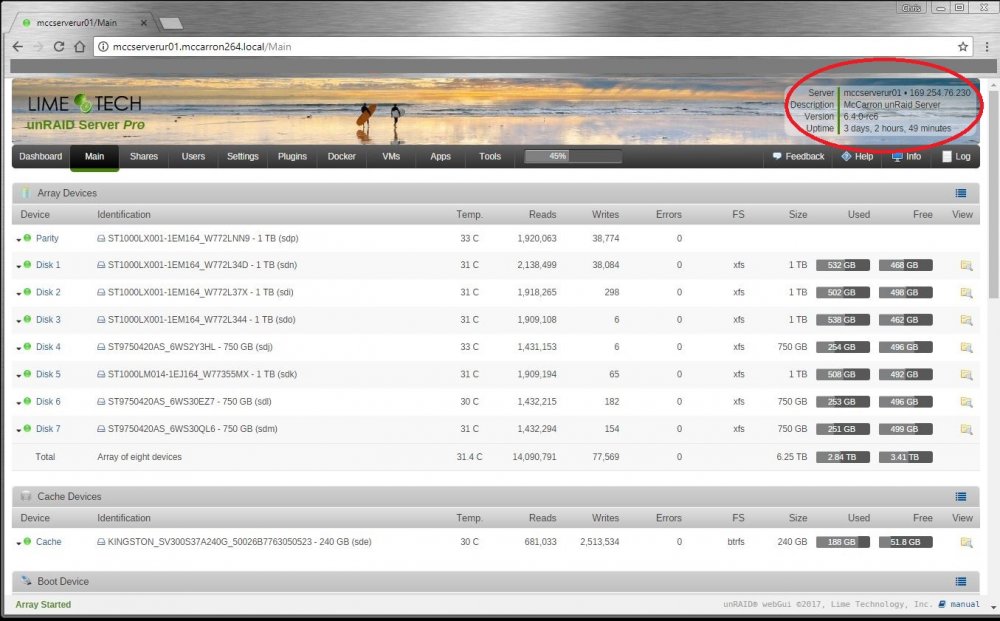
Task: Click the page vertical scrollbar
Action: pyautogui.click(x=994, y=194)
